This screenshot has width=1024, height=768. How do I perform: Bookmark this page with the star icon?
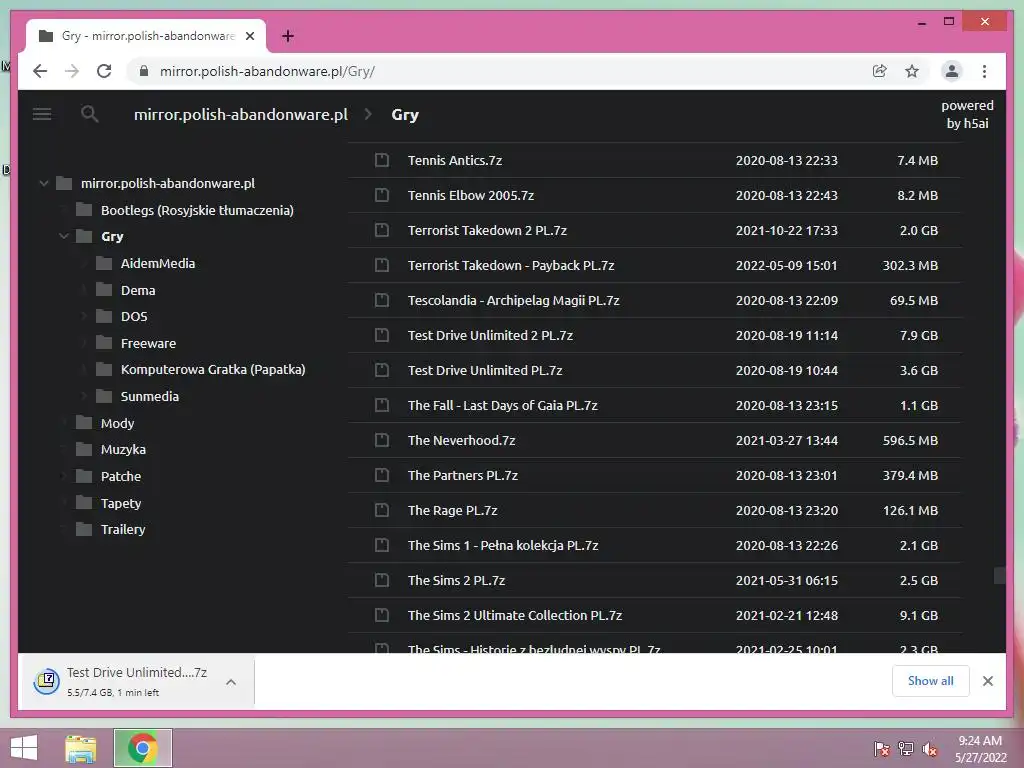(912, 71)
